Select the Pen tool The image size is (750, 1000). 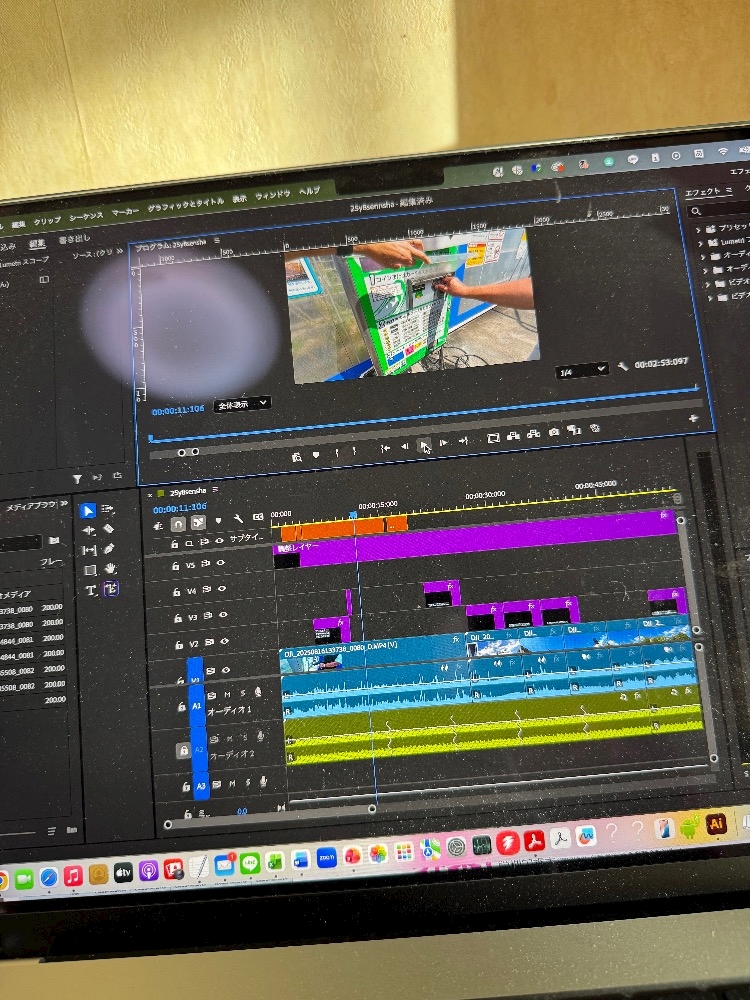(x=108, y=549)
